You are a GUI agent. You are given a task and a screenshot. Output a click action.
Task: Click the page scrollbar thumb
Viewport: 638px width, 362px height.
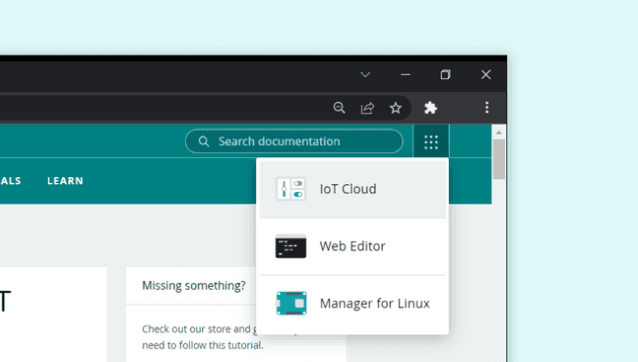(x=499, y=159)
